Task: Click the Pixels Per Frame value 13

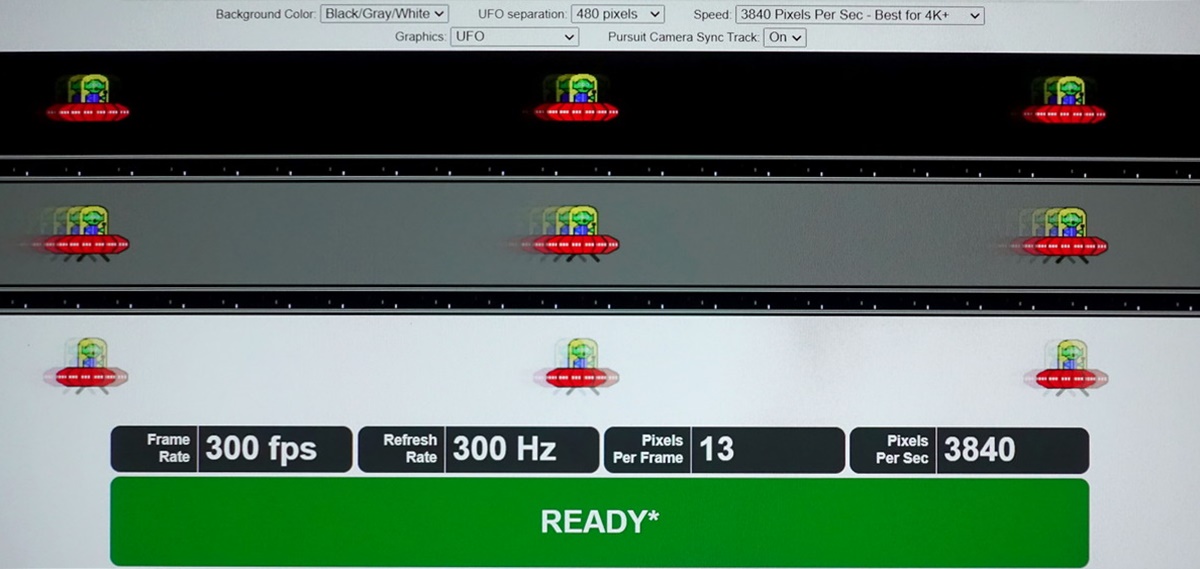Action: tap(717, 450)
